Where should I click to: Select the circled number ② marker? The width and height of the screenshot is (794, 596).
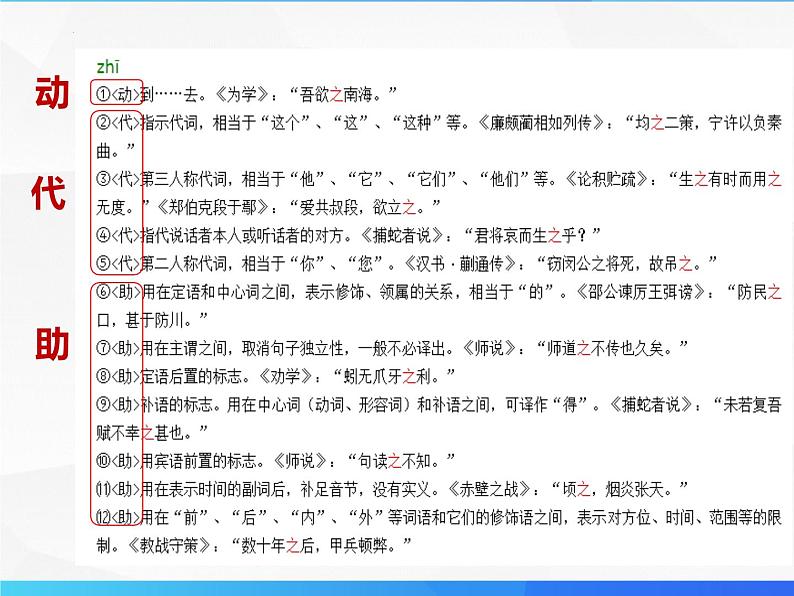pos(101,123)
